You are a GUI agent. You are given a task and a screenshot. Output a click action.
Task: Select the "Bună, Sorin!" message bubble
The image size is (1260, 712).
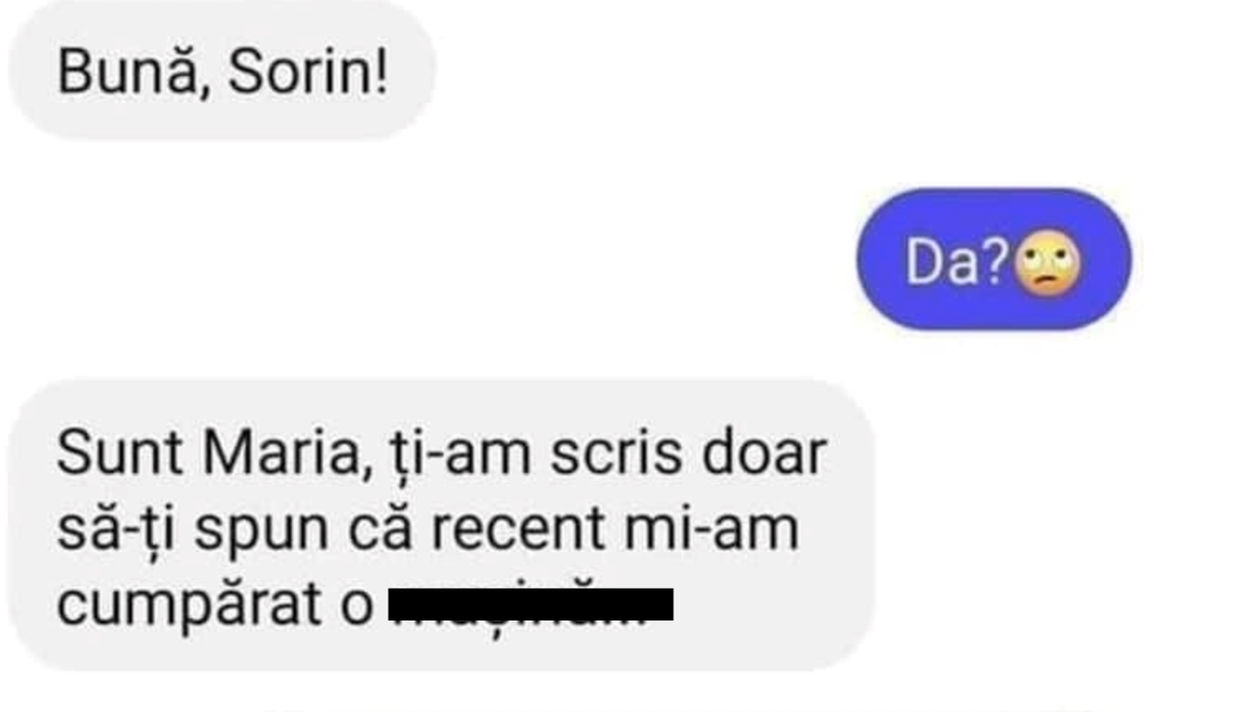[221, 69]
